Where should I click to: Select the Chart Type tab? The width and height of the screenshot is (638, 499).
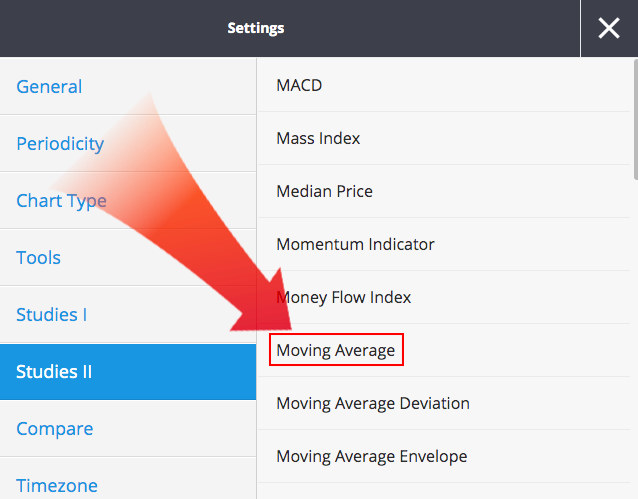click(61, 201)
